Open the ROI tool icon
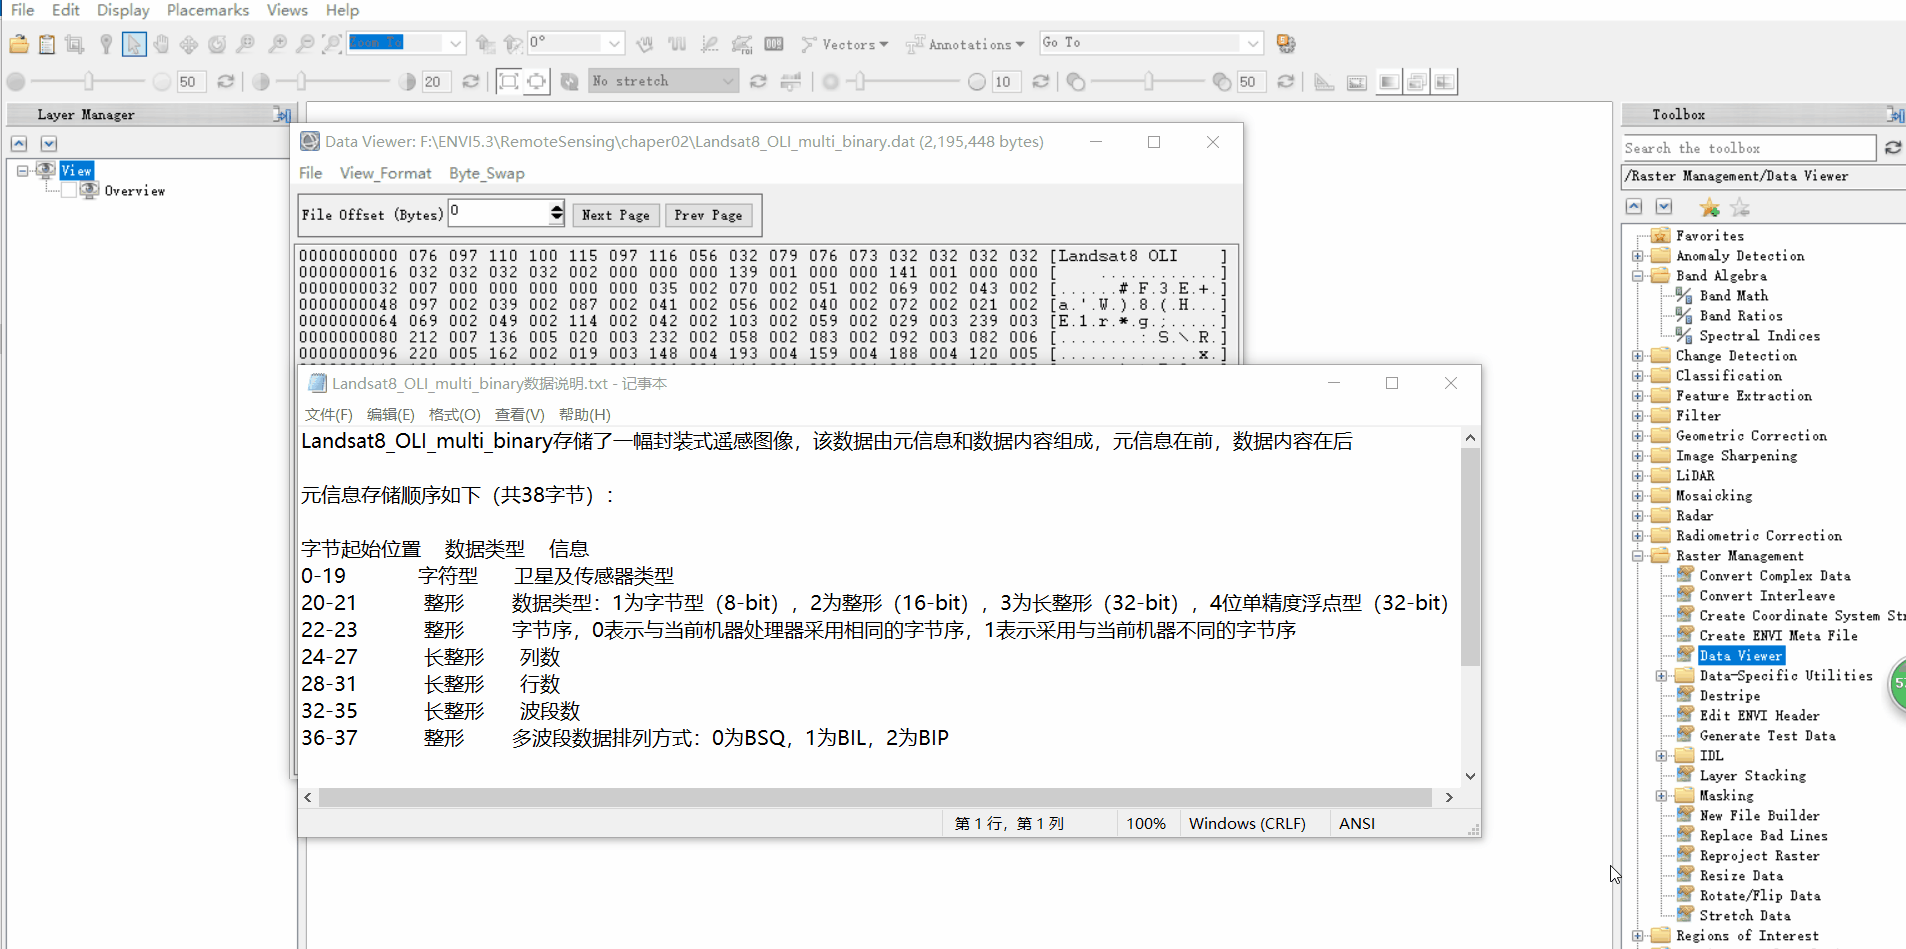This screenshot has height=949, width=1906. click(x=742, y=44)
